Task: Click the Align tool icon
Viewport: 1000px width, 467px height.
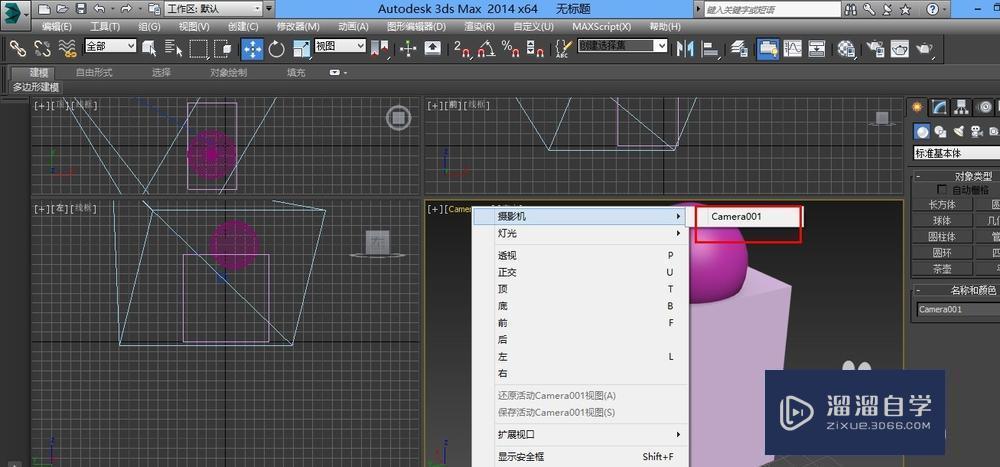Action: coord(710,48)
